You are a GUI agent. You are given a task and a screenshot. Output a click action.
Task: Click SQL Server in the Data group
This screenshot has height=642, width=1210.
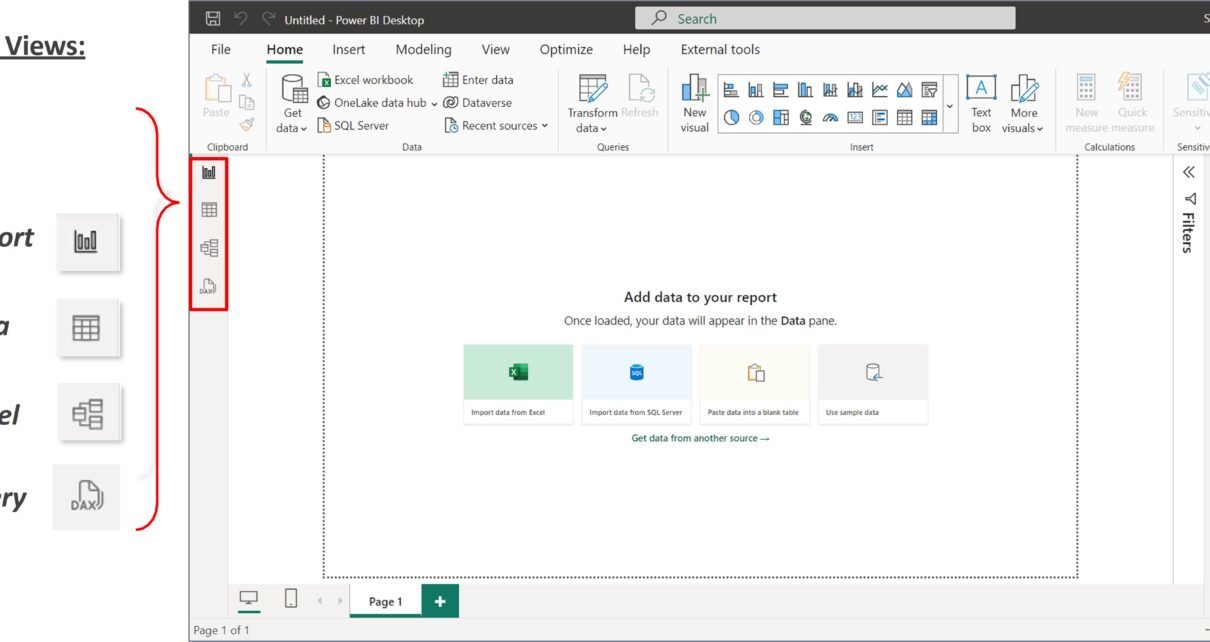(x=353, y=125)
